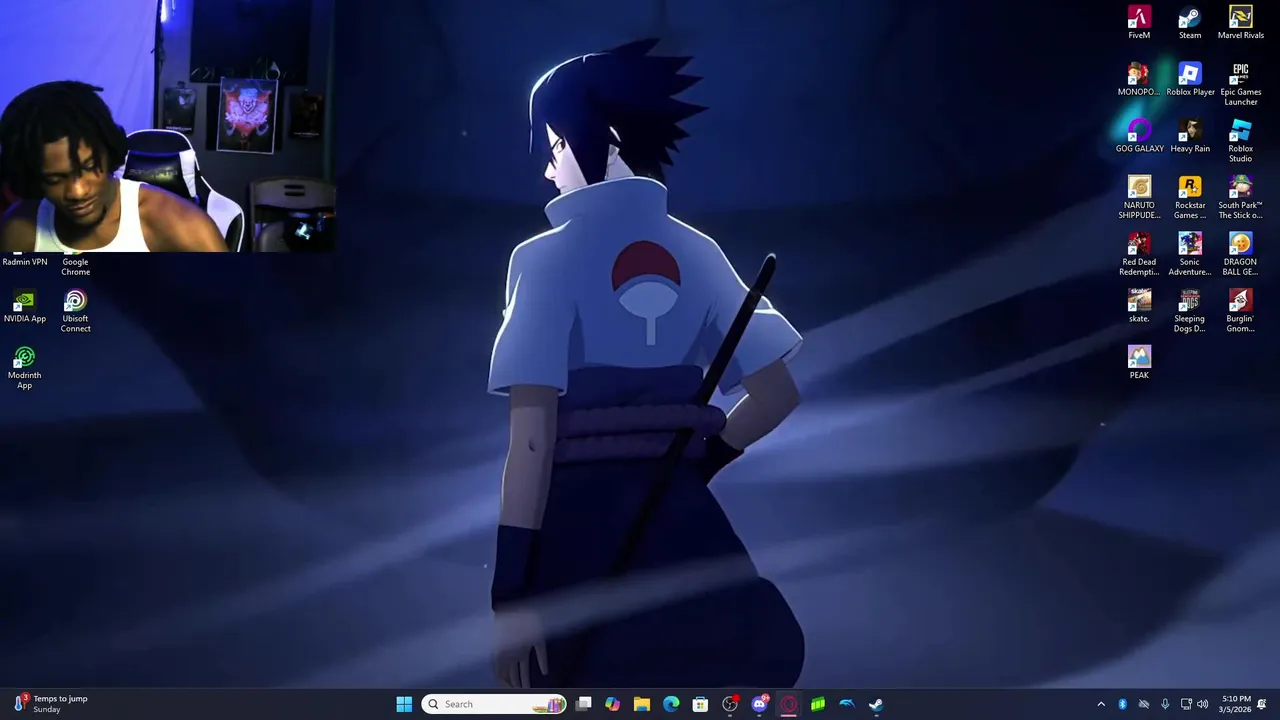Select the Monopoly game desktop shortcut

(1139, 80)
